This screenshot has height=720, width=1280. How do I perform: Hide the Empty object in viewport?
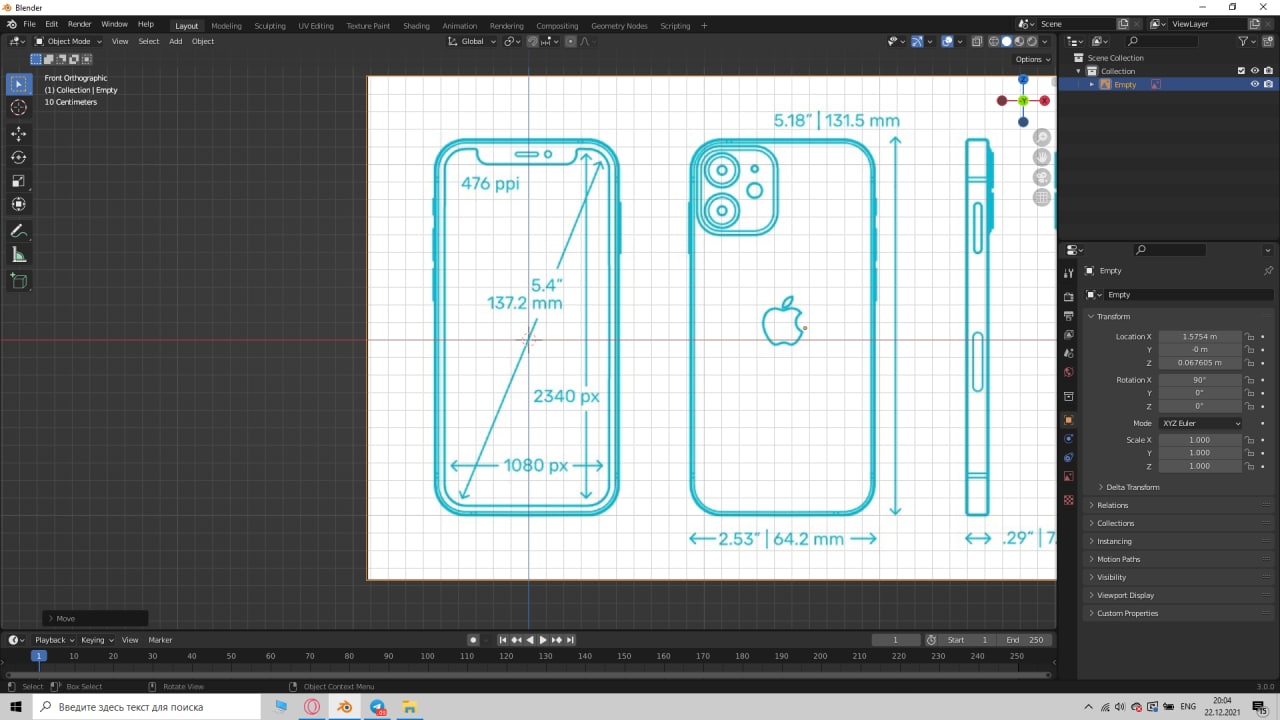pyautogui.click(x=1254, y=84)
